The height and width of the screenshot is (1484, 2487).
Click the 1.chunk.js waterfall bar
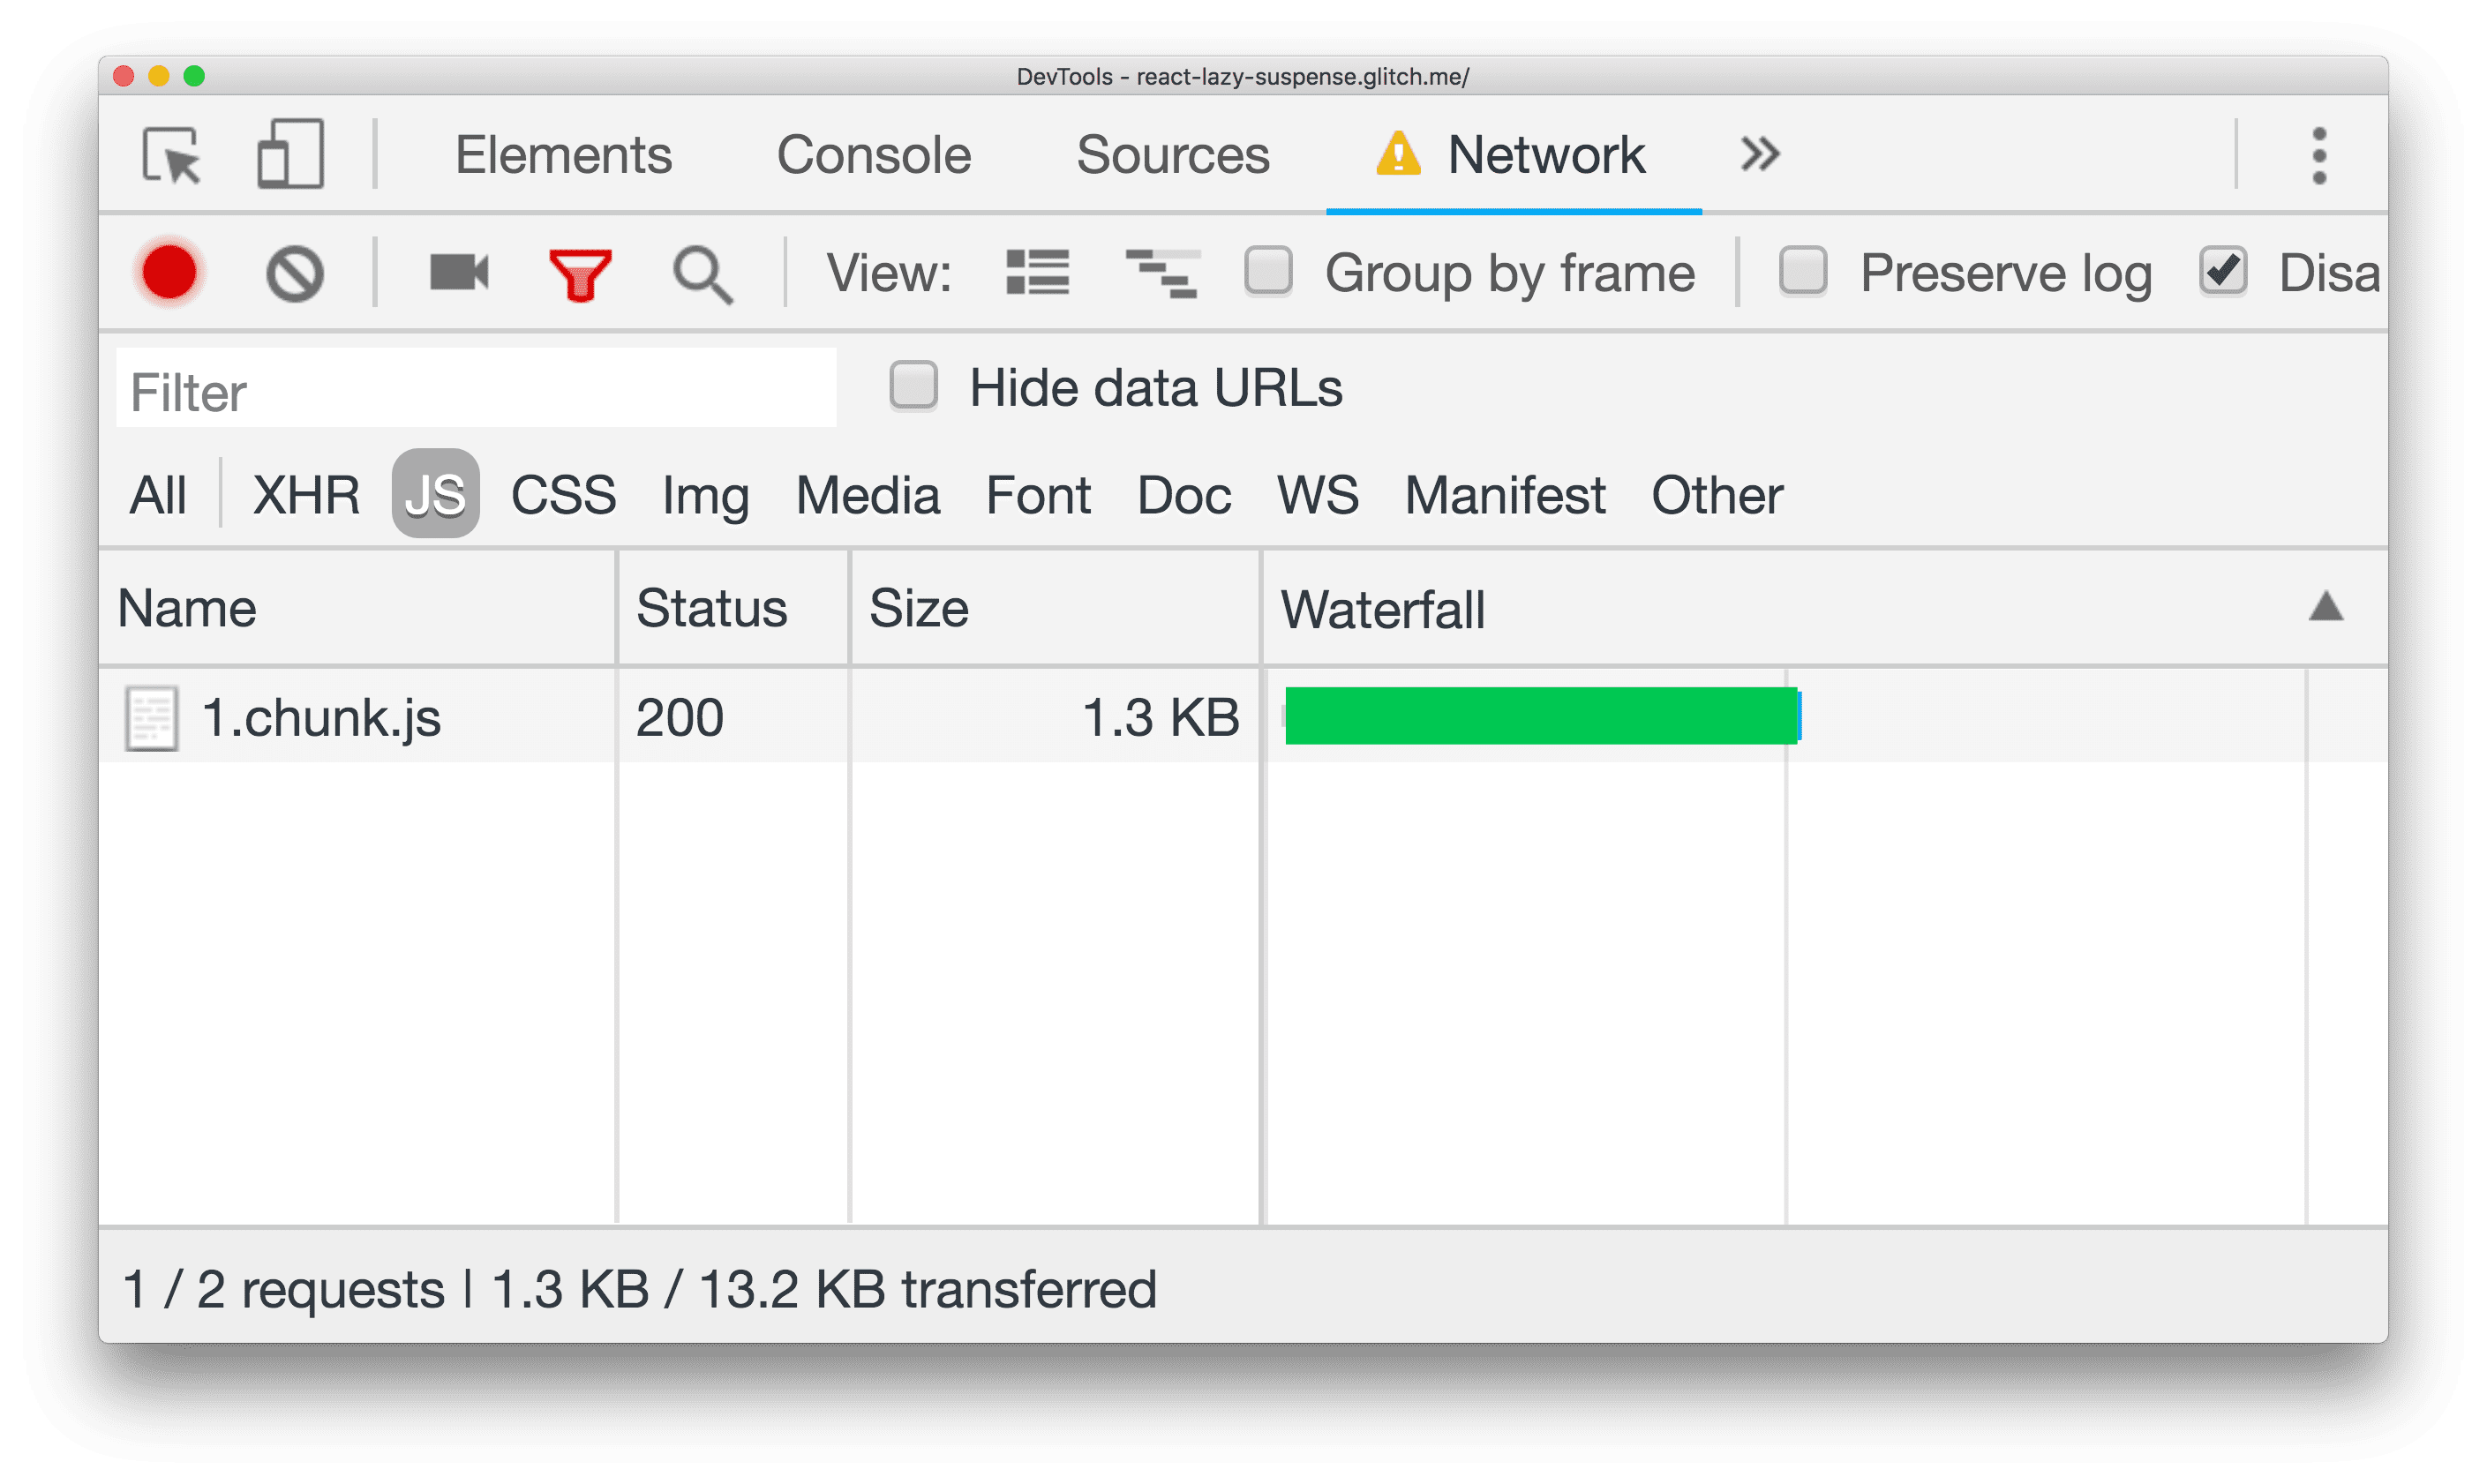click(1538, 717)
